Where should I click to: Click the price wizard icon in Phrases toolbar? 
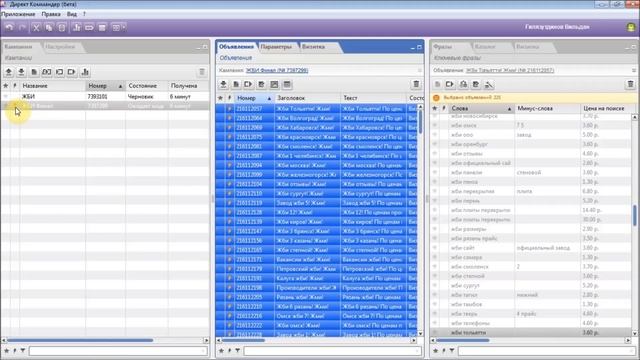pyautogui.click(x=489, y=84)
